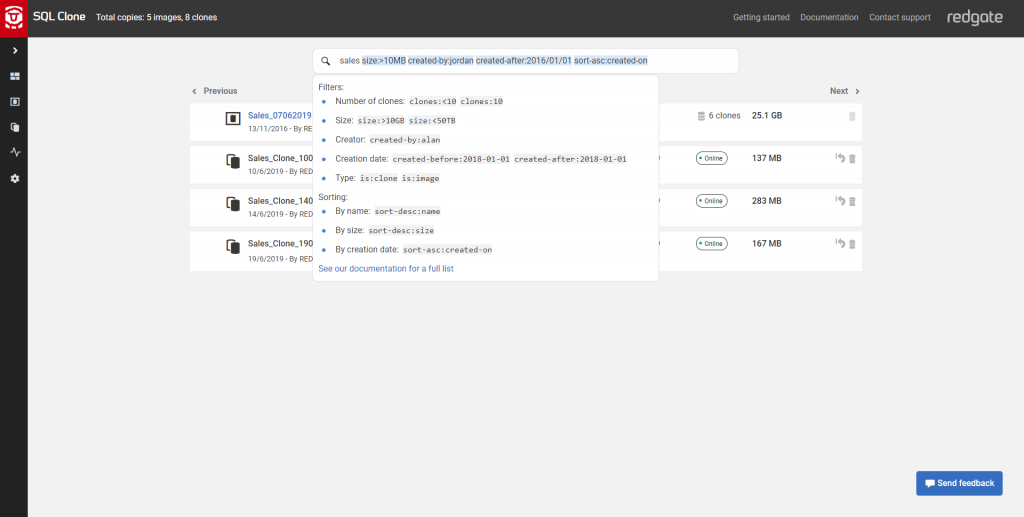The height and width of the screenshot is (517, 1024).
Task: Open Getting started in header
Action: [x=761, y=18]
